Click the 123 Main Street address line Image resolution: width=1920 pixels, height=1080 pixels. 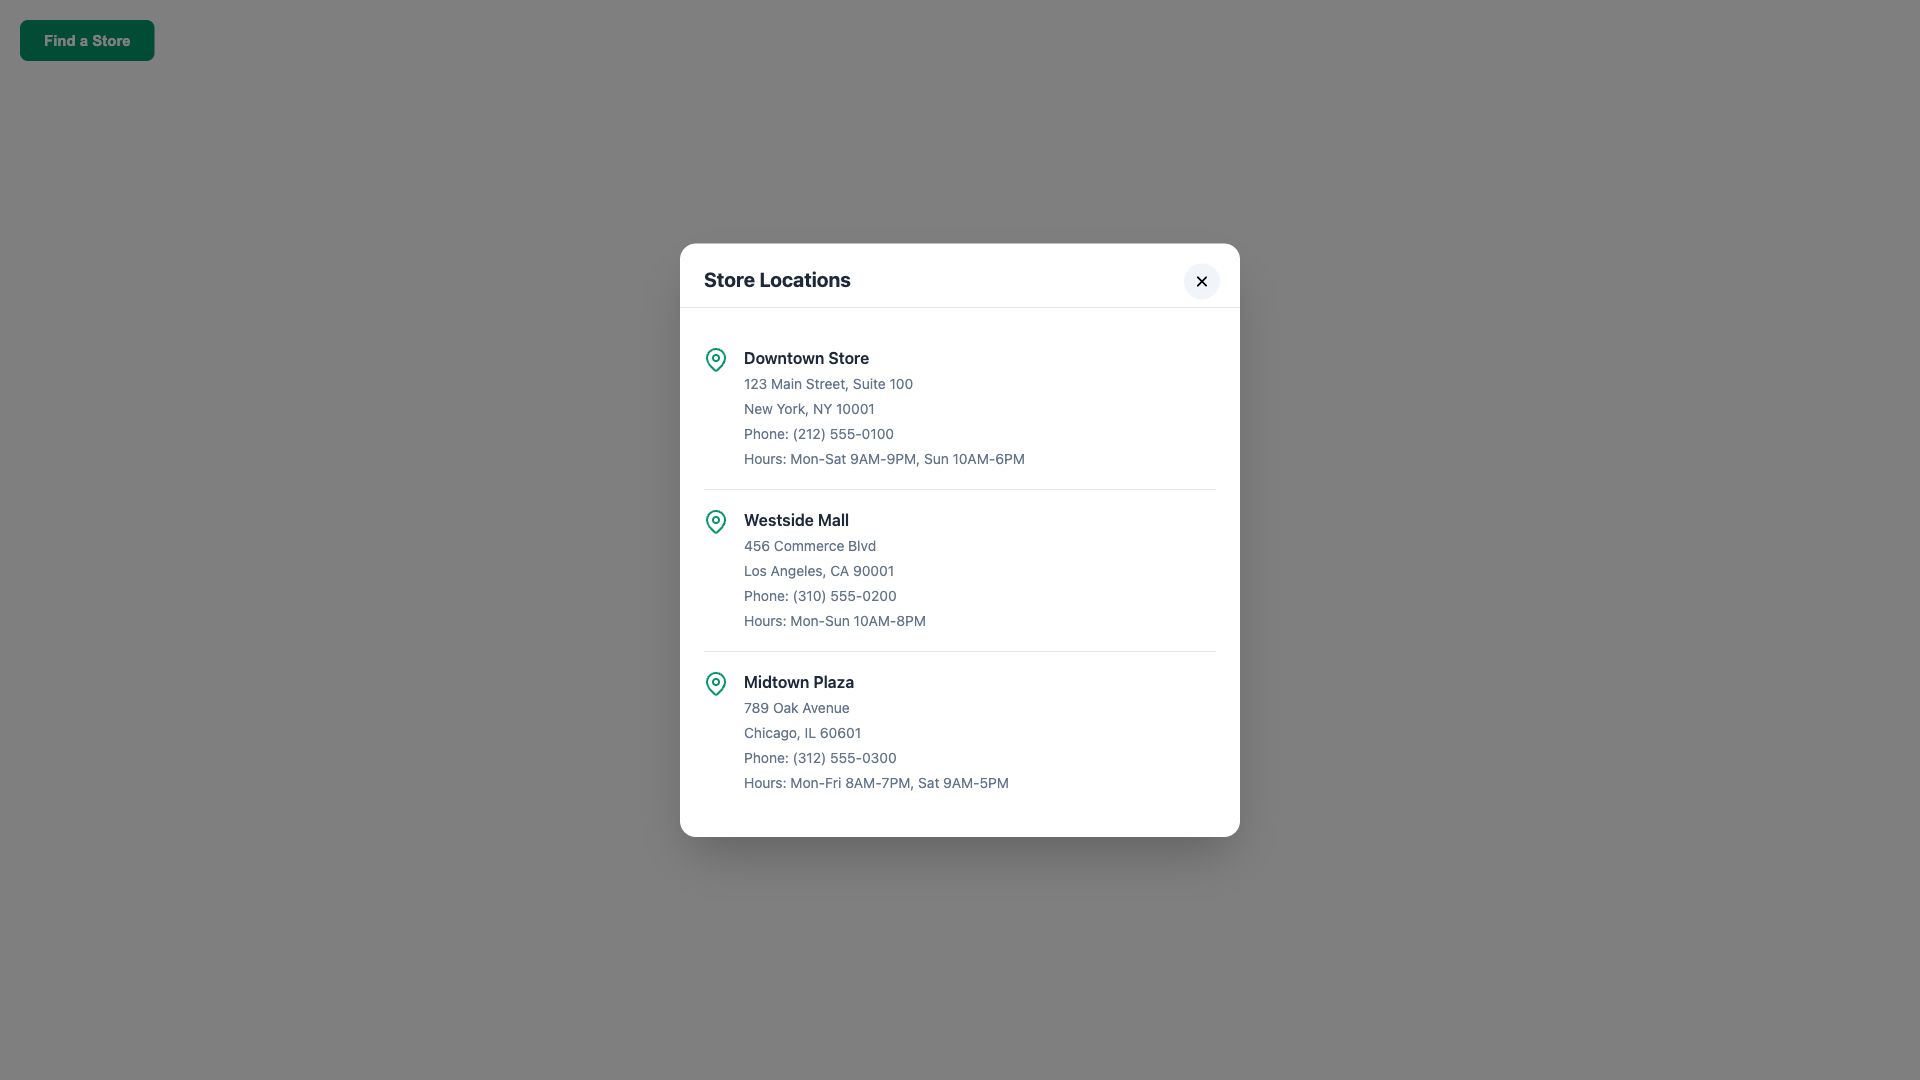tap(827, 384)
